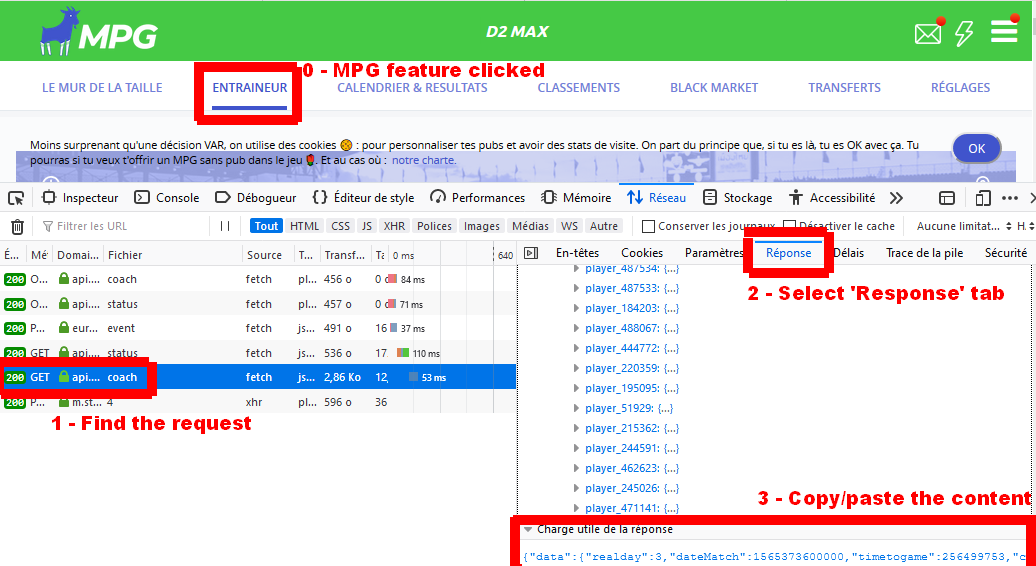Image resolution: width=1036 pixels, height=566 pixels.
Task: Open the Délais request tab
Action: pyautogui.click(x=848, y=253)
